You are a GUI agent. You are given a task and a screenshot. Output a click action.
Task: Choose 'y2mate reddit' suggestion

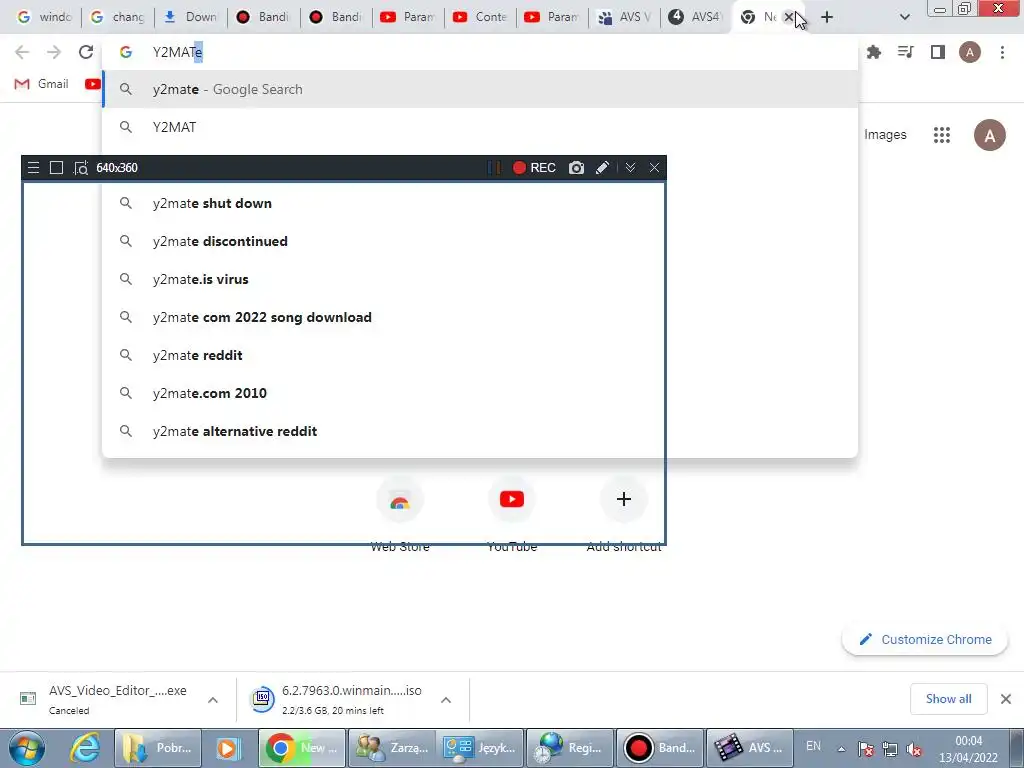click(x=480, y=355)
